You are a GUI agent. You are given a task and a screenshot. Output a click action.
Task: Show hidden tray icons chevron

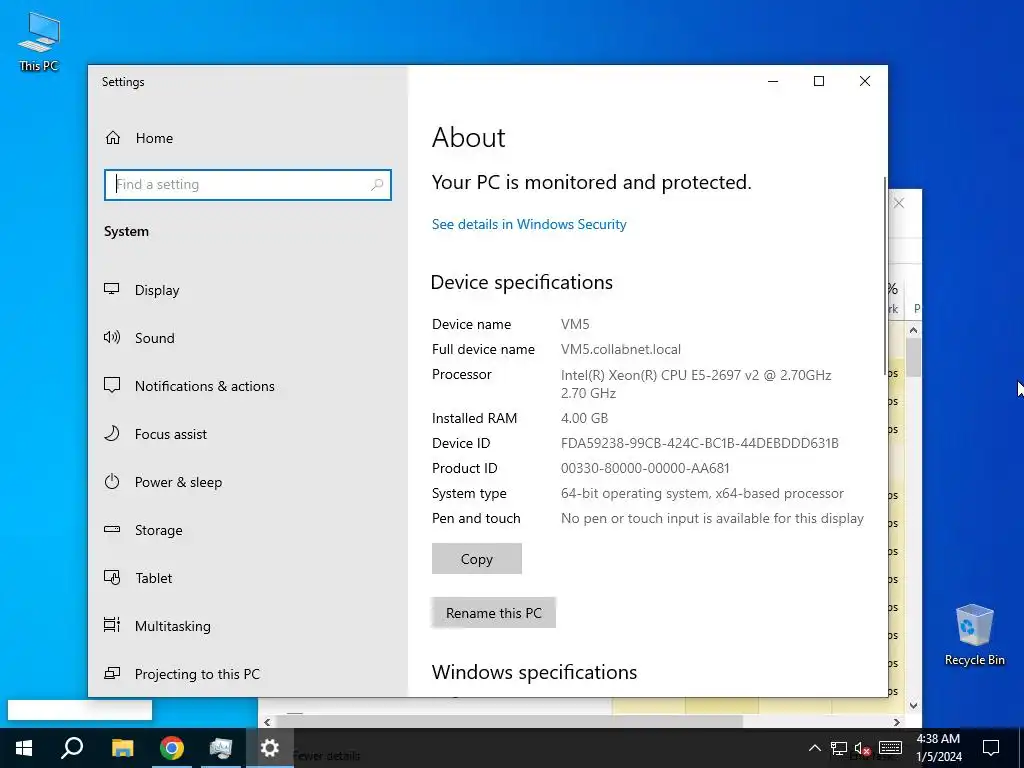(814, 748)
